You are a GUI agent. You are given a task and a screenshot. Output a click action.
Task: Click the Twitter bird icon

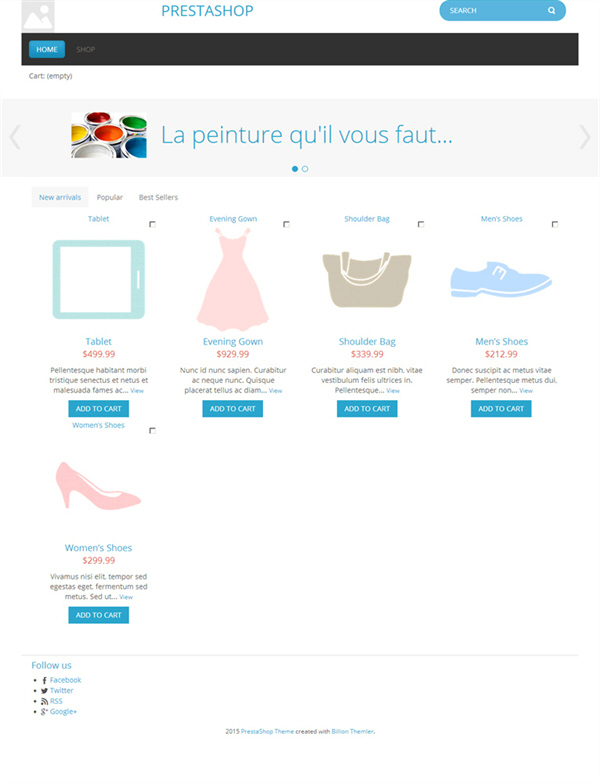44,691
